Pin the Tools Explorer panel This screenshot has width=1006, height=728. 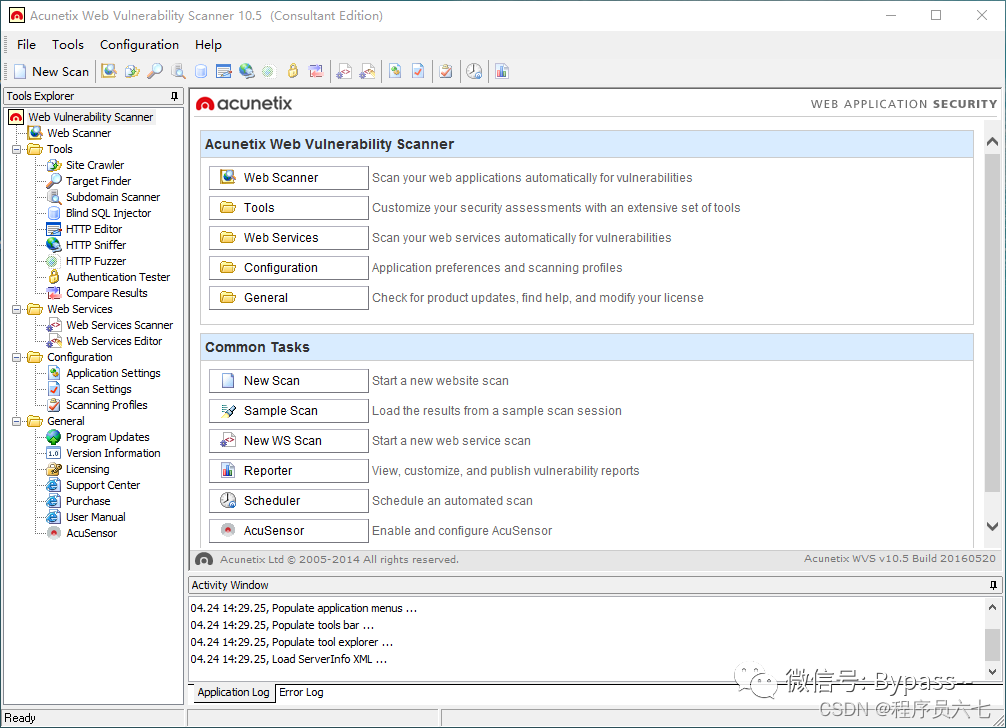click(174, 96)
